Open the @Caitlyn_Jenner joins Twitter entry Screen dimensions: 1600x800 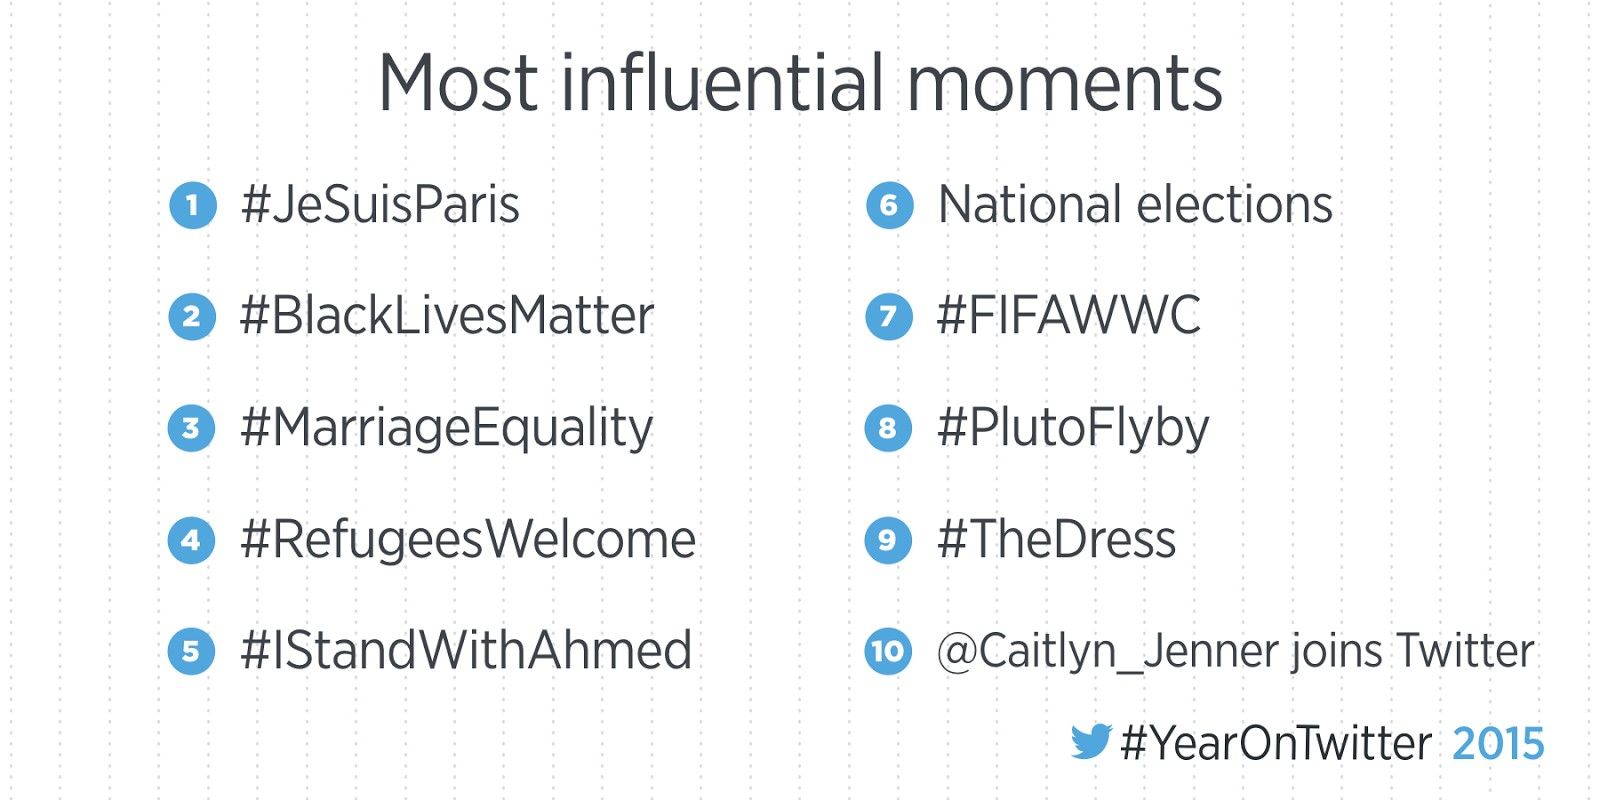click(x=1235, y=651)
